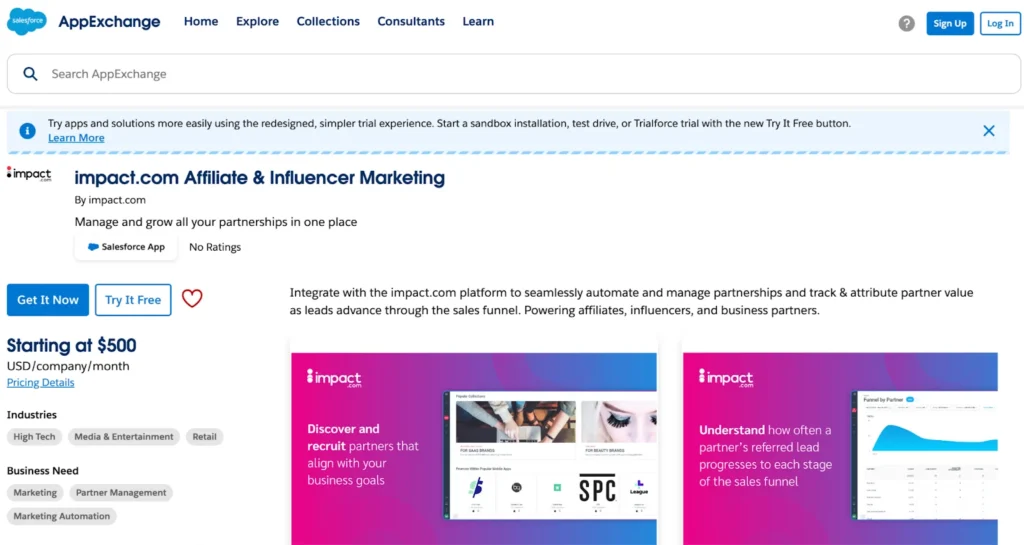Click the Get It Now button
The image size is (1024, 545).
pos(48,300)
